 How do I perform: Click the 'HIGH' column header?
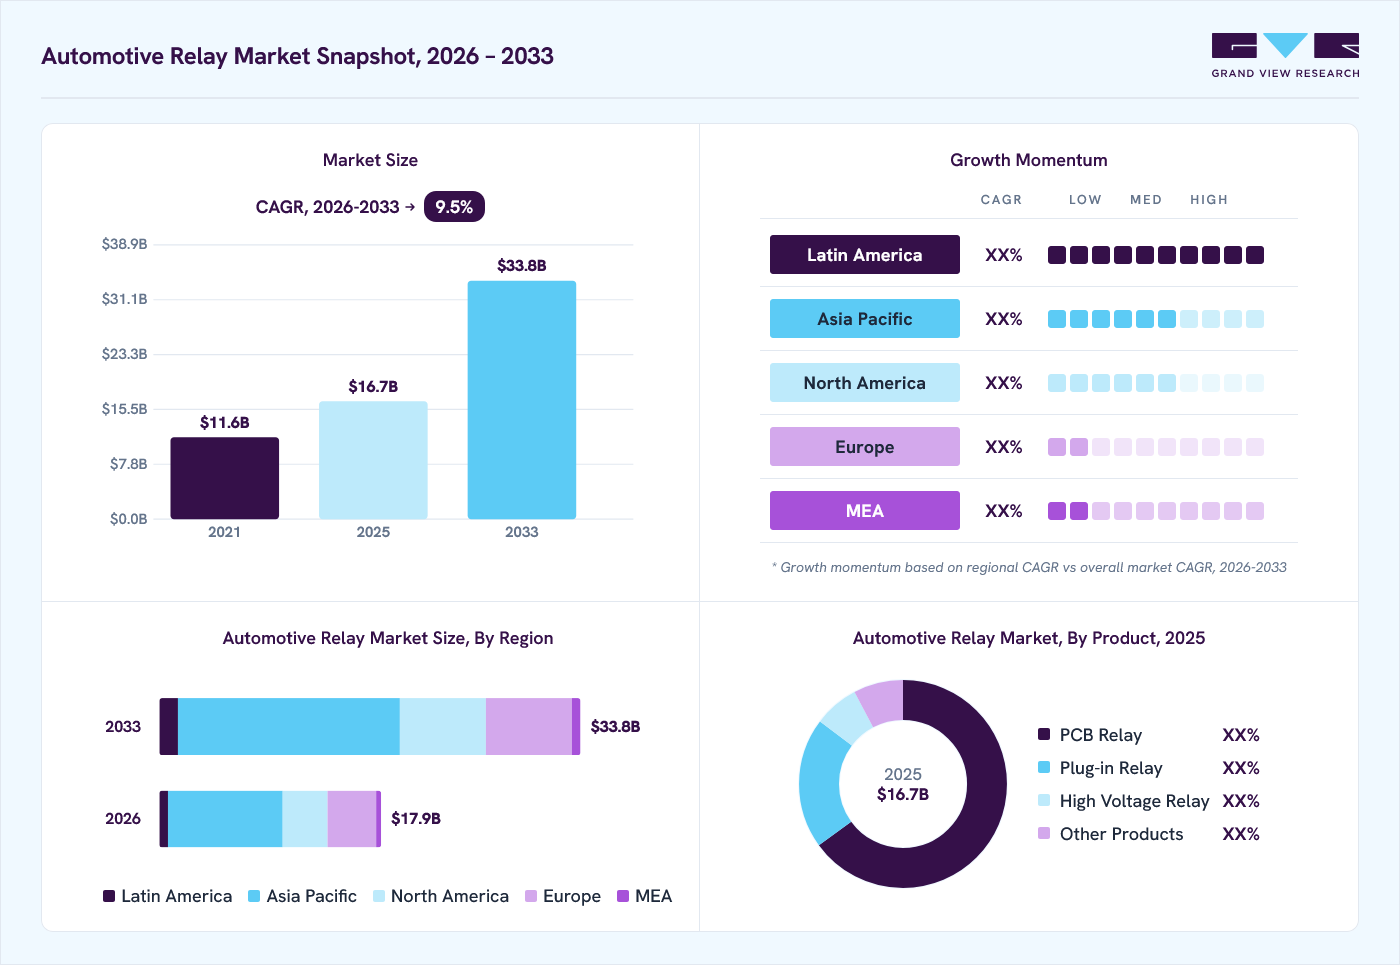click(x=1209, y=200)
